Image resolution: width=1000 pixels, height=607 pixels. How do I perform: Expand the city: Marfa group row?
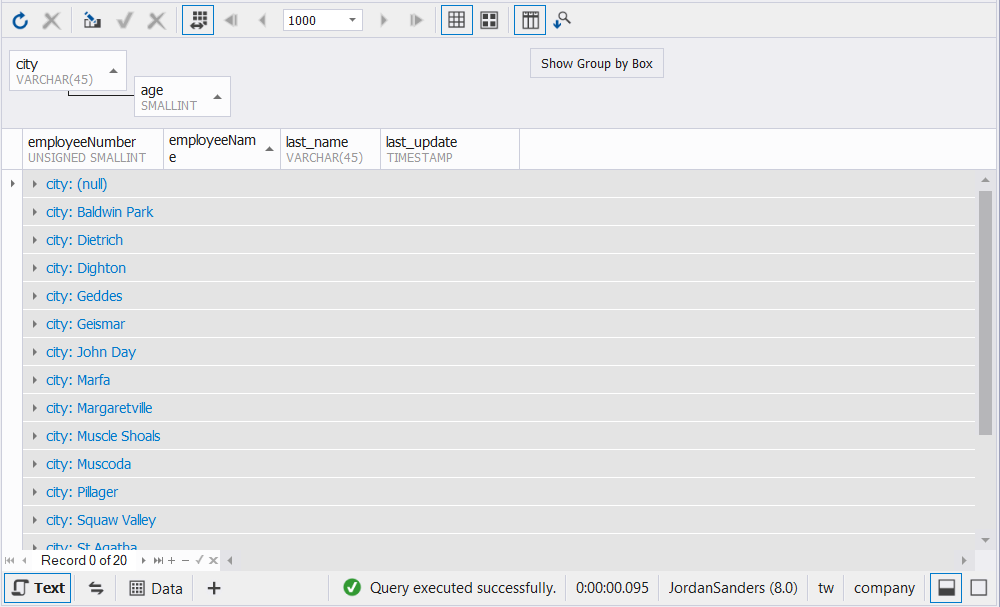coord(34,380)
